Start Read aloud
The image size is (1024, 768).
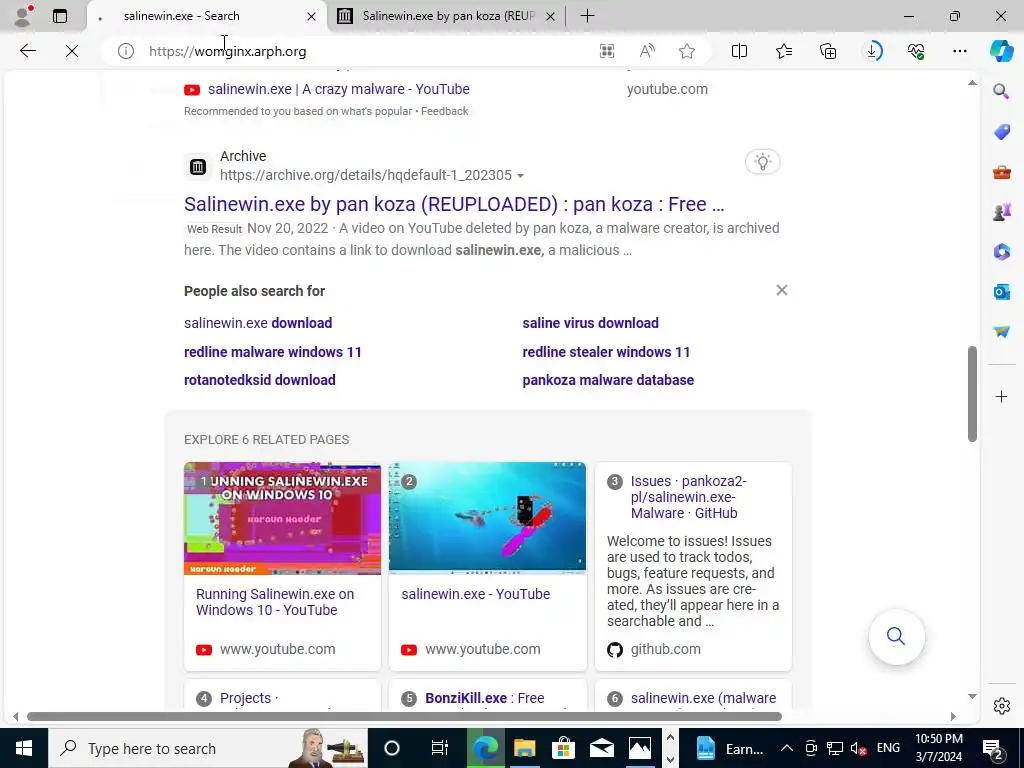click(x=647, y=51)
